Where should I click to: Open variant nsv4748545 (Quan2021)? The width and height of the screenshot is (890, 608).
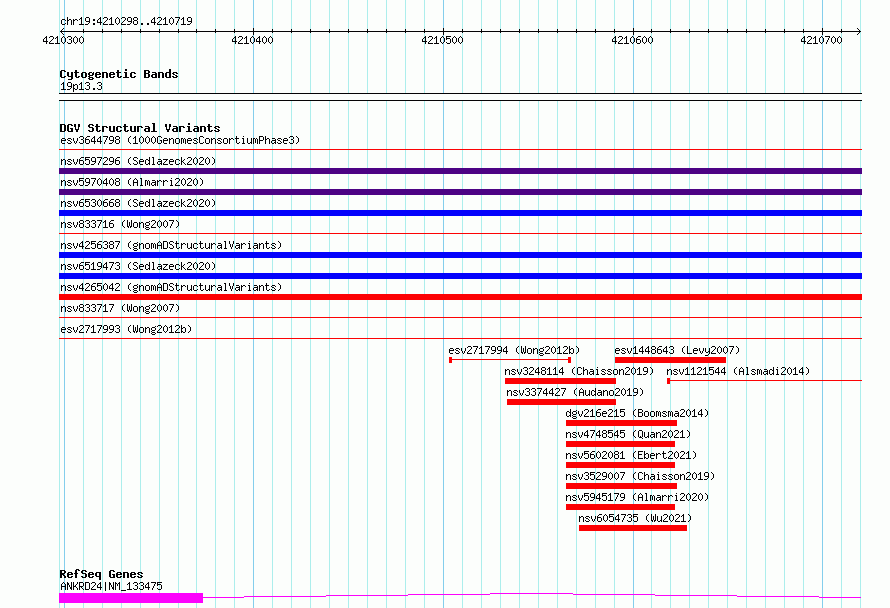coord(628,434)
